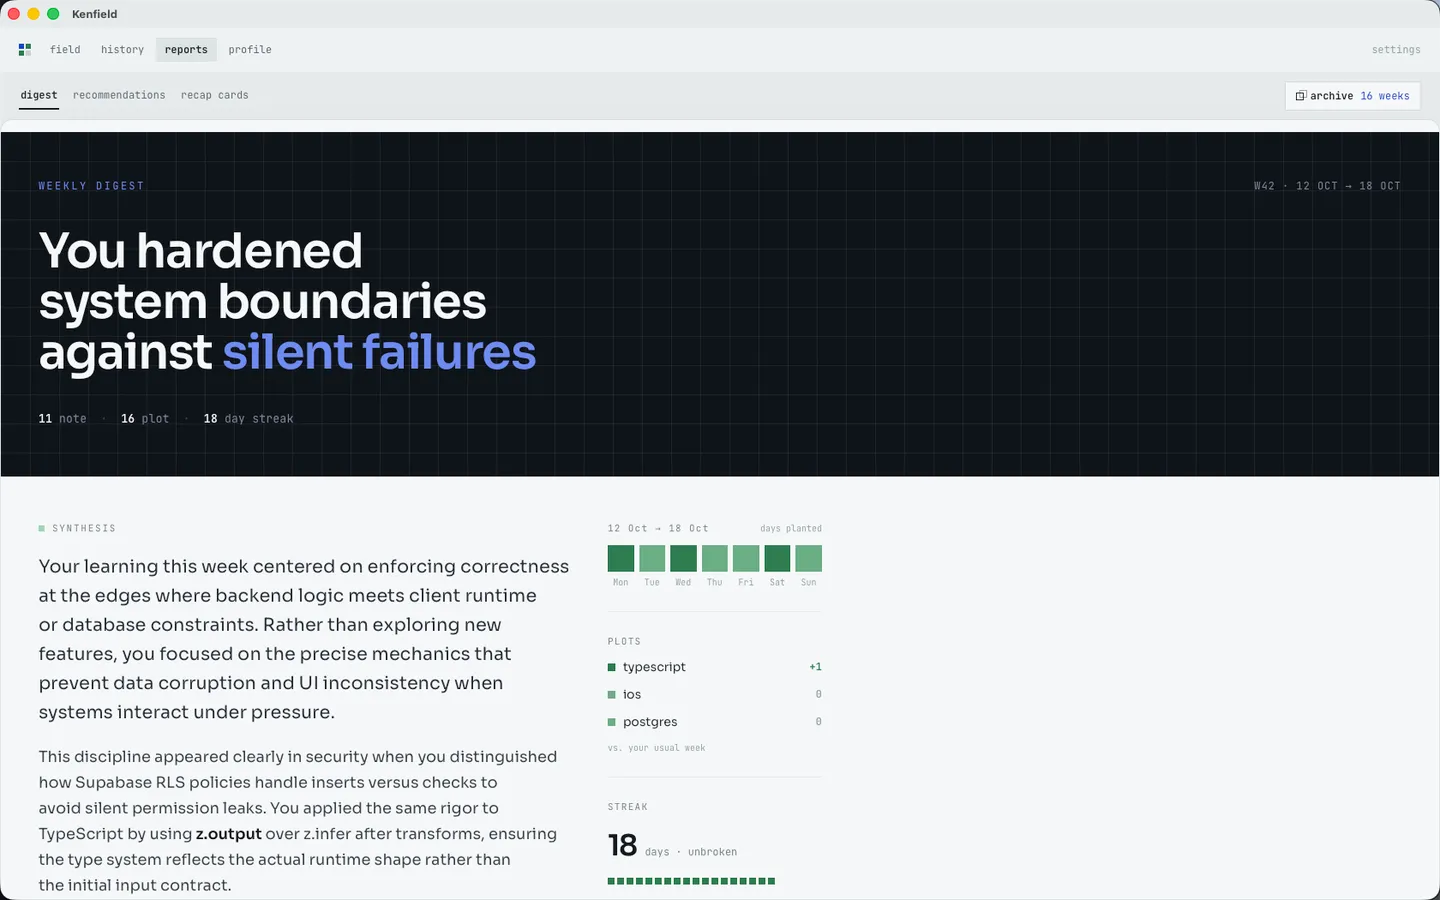Click the W42 date range text
The height and width of the screenshot is (900, 1440).
click(x=1327, y=186)
